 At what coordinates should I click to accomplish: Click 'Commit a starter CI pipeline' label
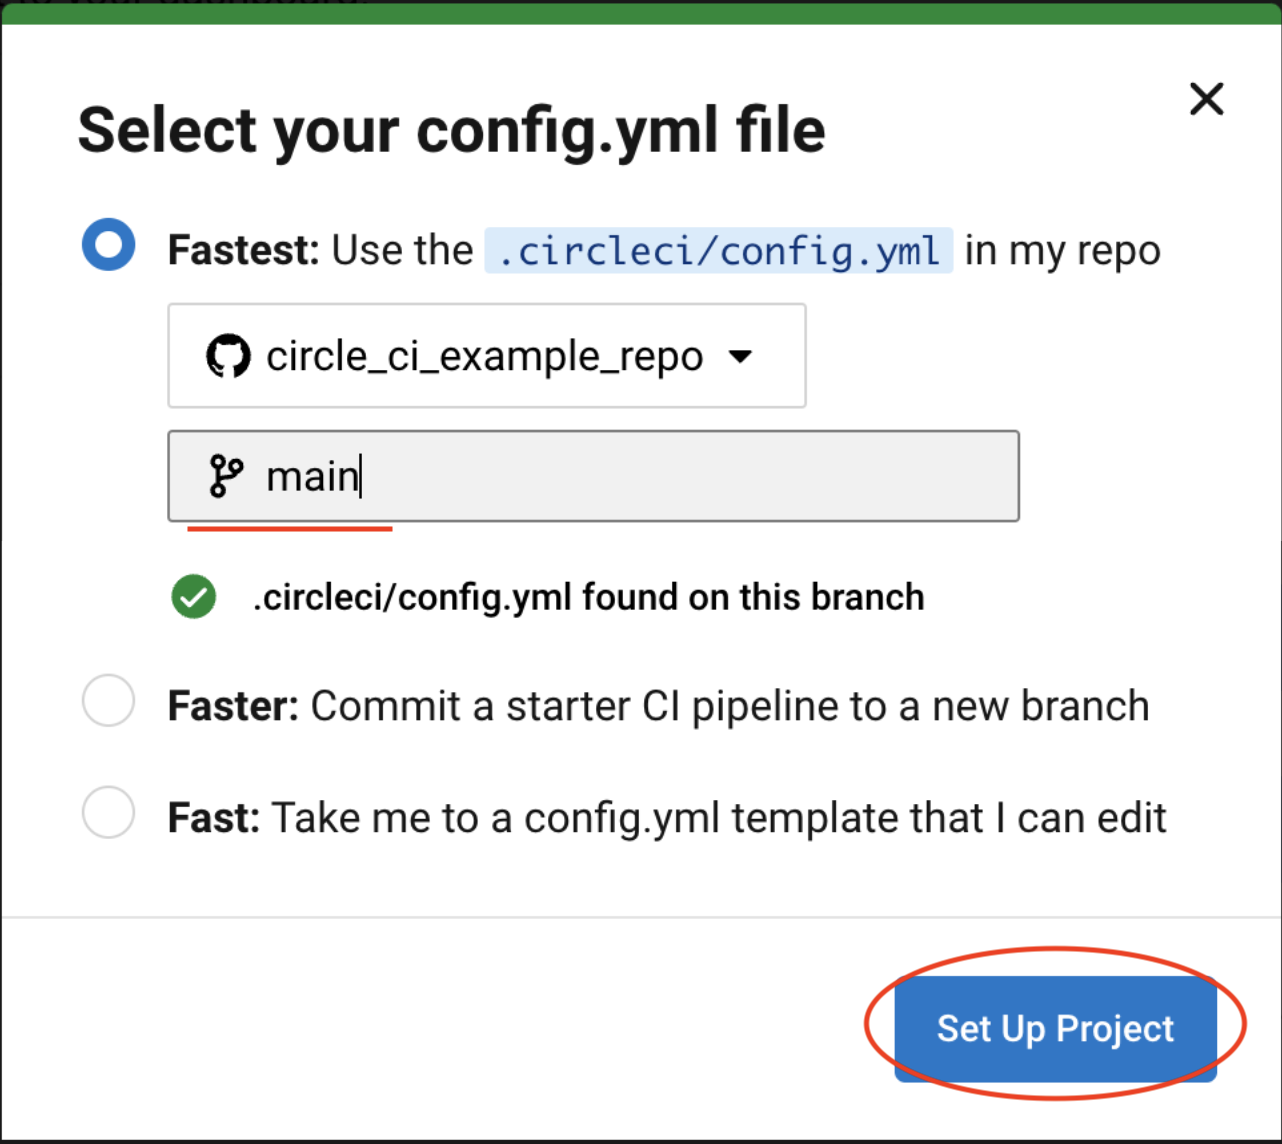[x=730, y=706]
